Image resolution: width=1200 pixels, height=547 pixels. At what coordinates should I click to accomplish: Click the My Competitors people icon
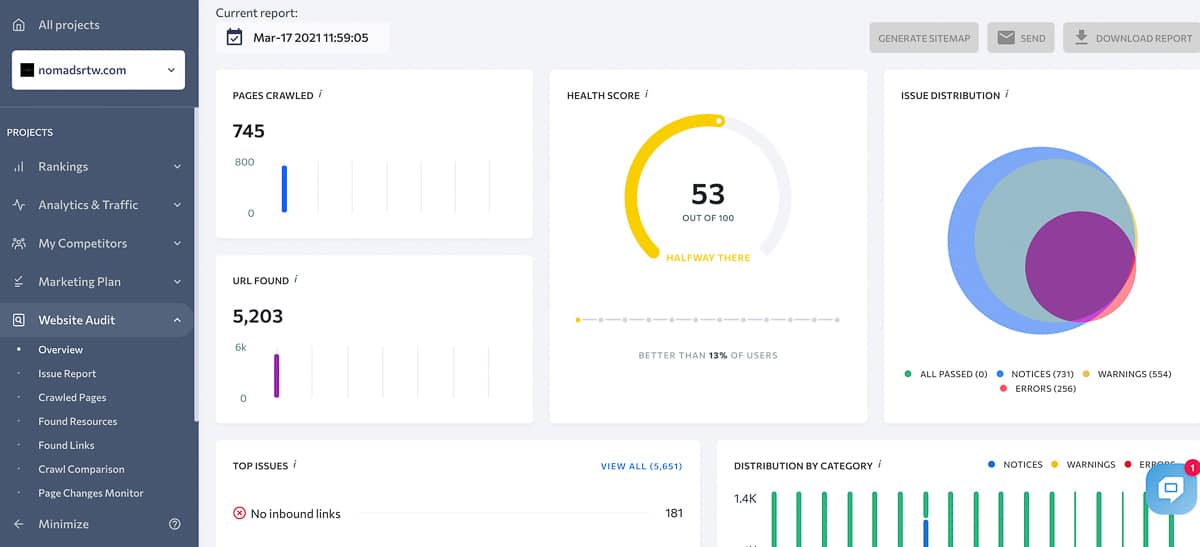[x=18, y=243]
